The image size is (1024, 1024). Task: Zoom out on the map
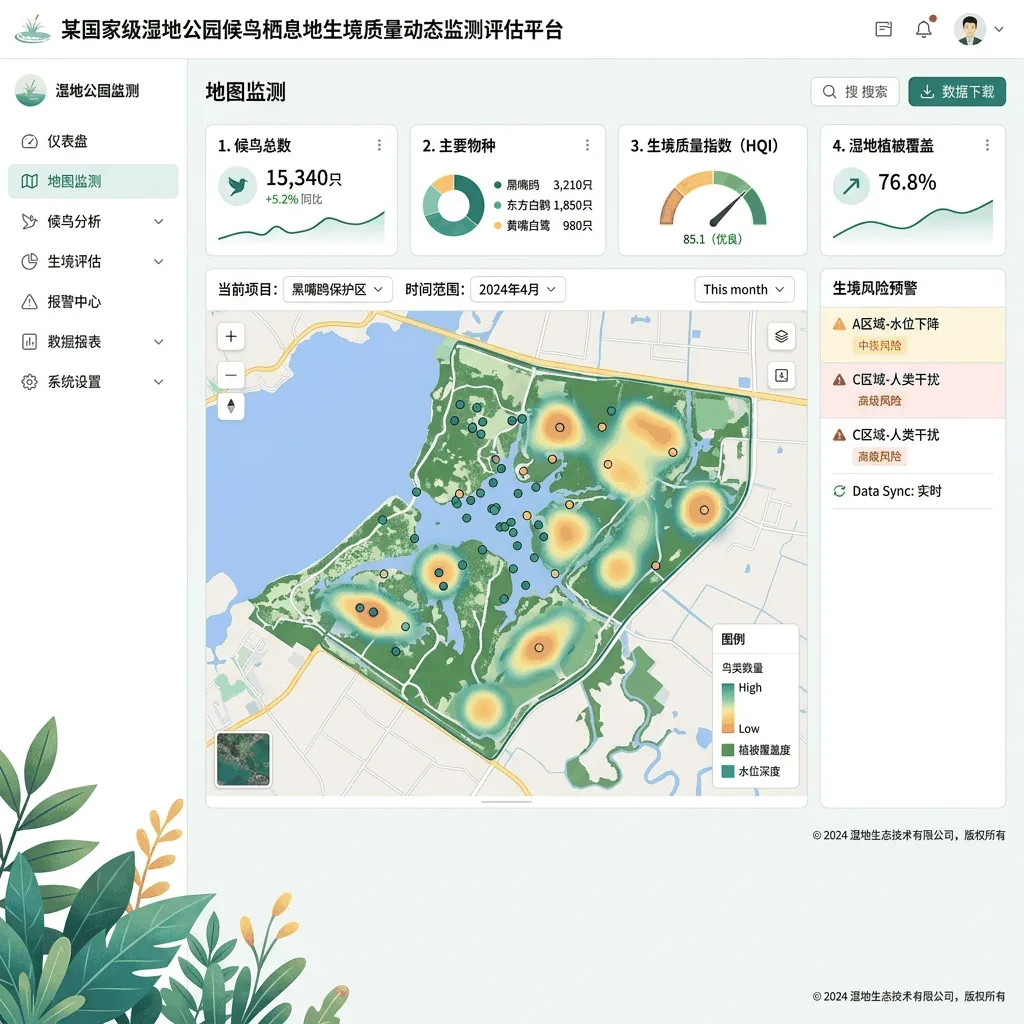tap(231, 375)
